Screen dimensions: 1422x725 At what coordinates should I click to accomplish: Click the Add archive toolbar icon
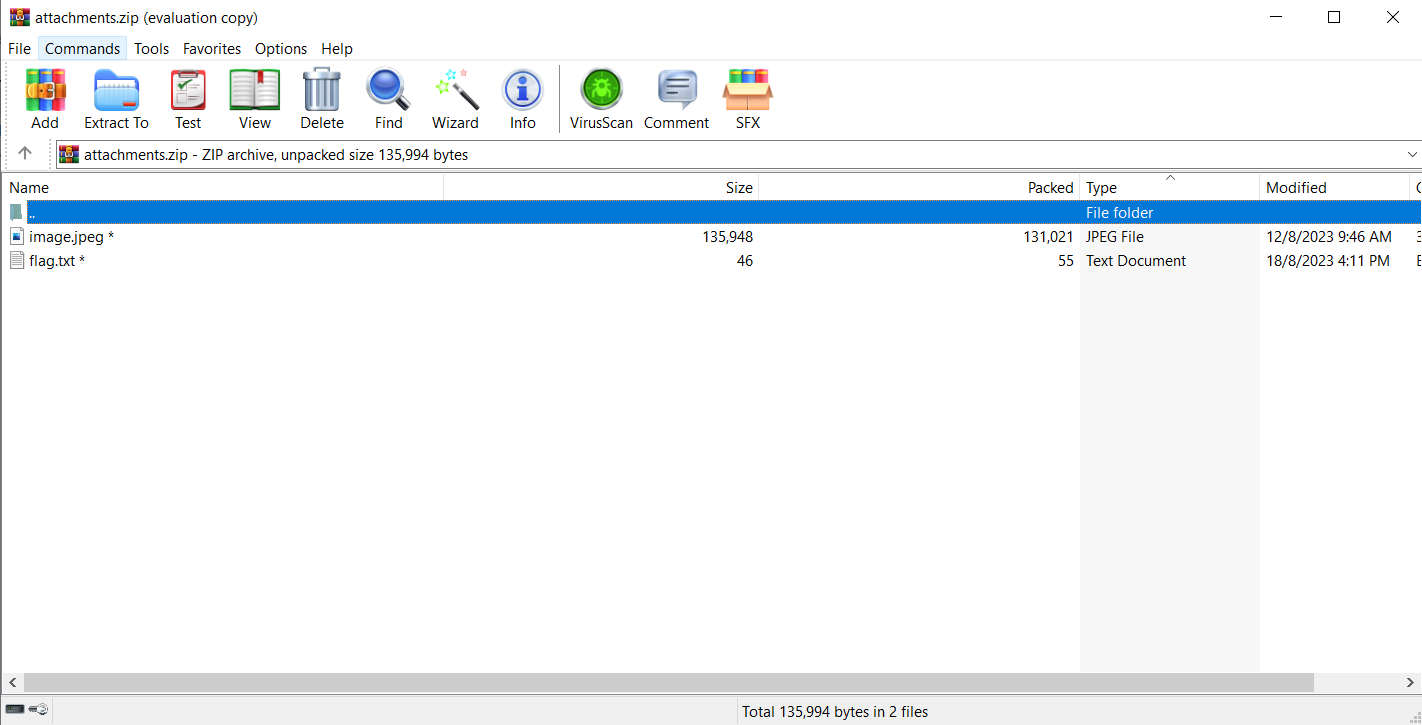(45, 91)
